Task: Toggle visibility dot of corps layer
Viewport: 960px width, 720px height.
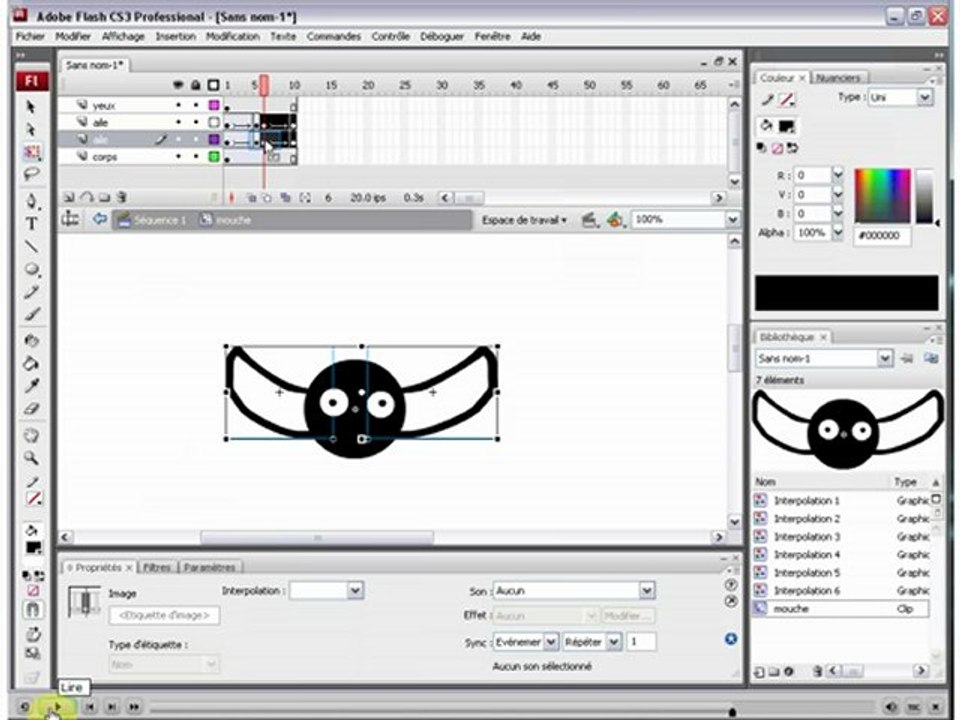Action: click(x=178, y=157)
